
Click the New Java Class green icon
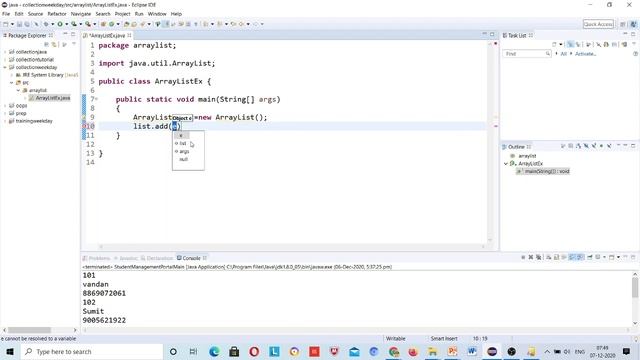111,24
